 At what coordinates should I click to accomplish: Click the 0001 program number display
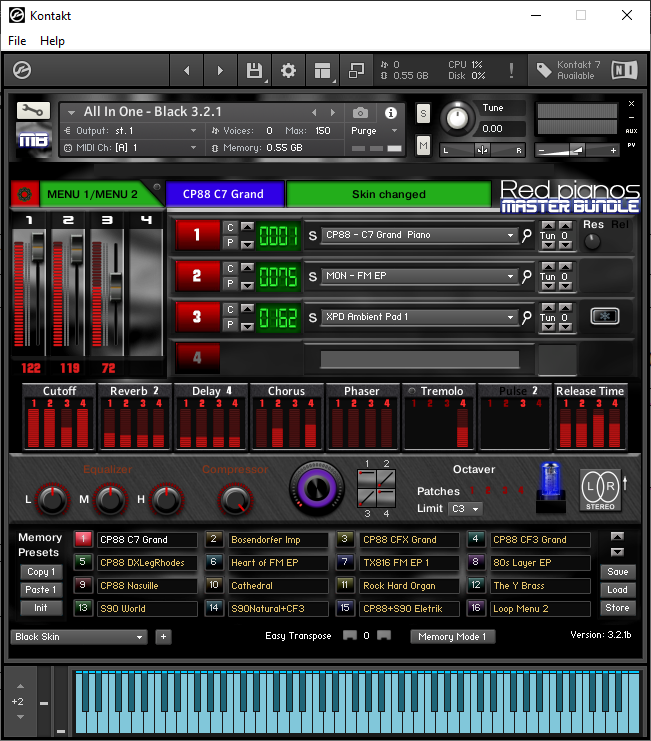coord(278,235)
